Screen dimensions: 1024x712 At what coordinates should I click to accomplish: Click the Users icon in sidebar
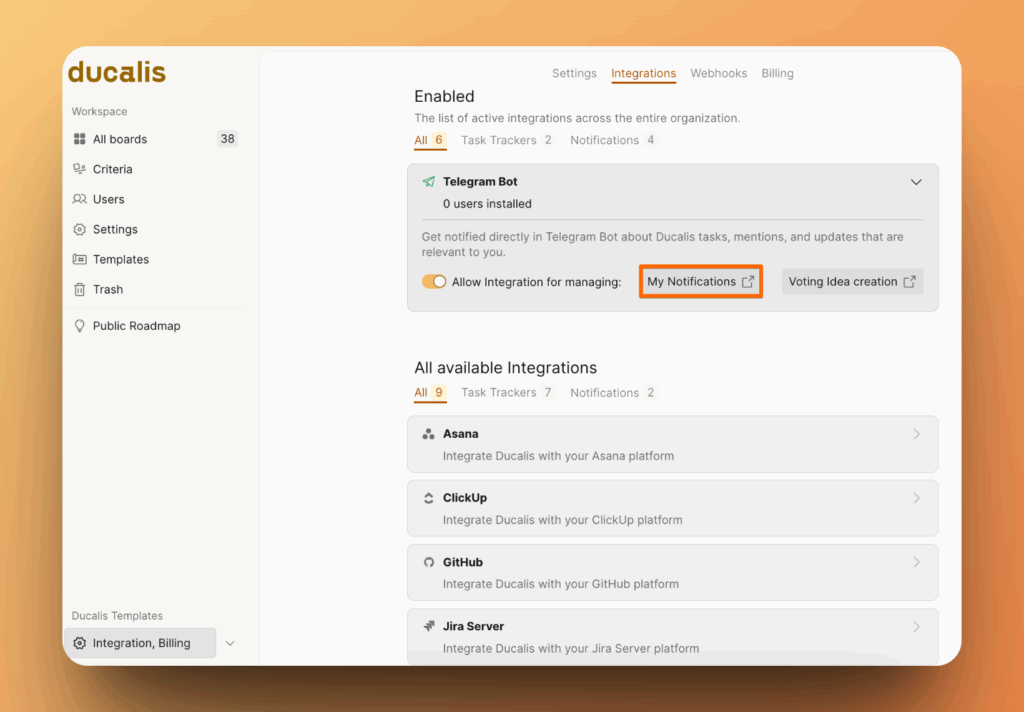point(80,199)
